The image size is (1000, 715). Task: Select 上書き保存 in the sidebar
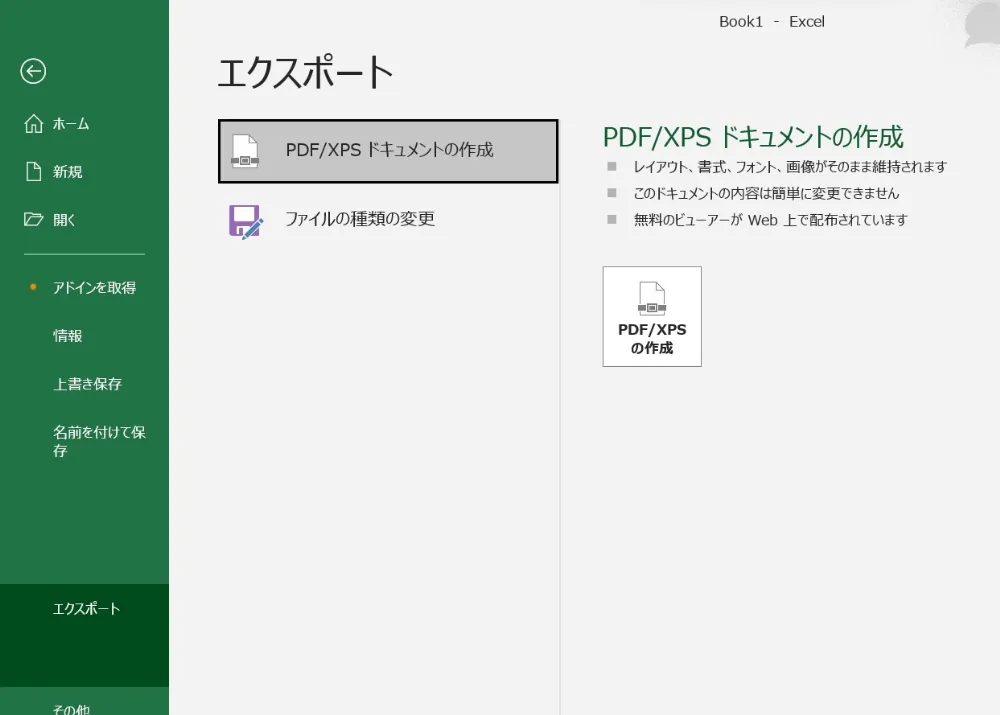84,383
